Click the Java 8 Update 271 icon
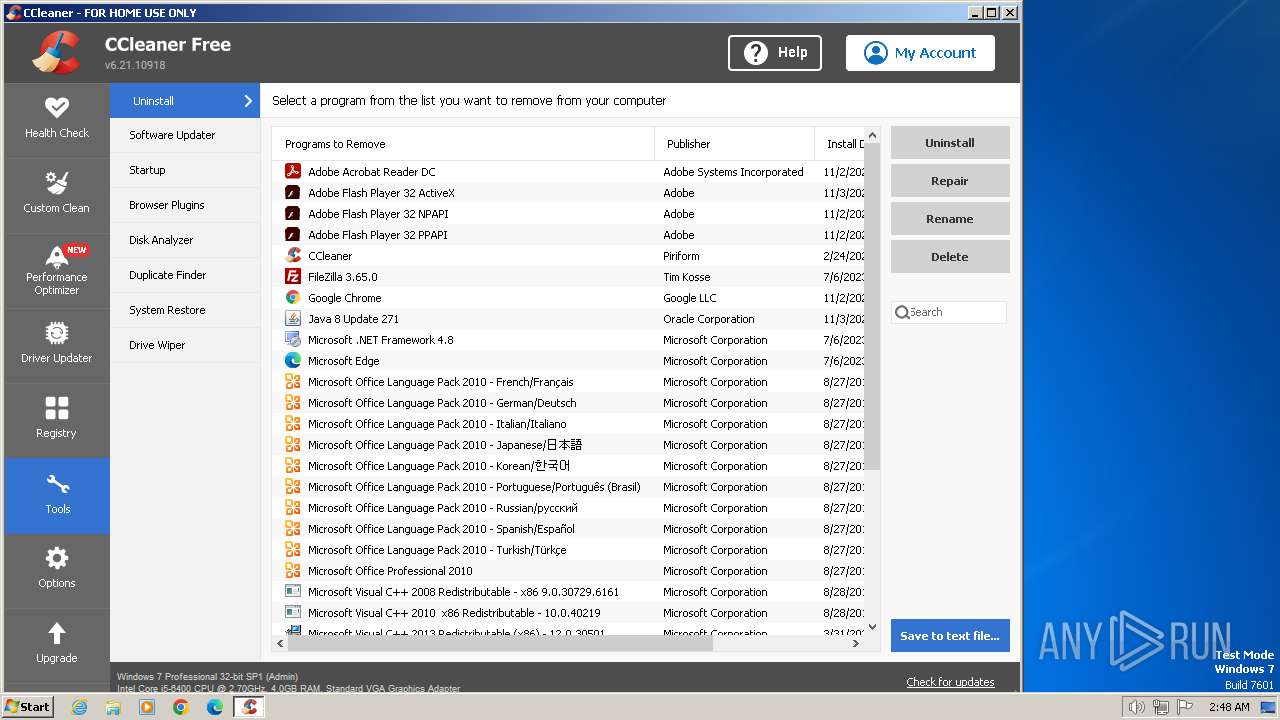This screenshot has width=1280, height=720. tap(293, 318)
